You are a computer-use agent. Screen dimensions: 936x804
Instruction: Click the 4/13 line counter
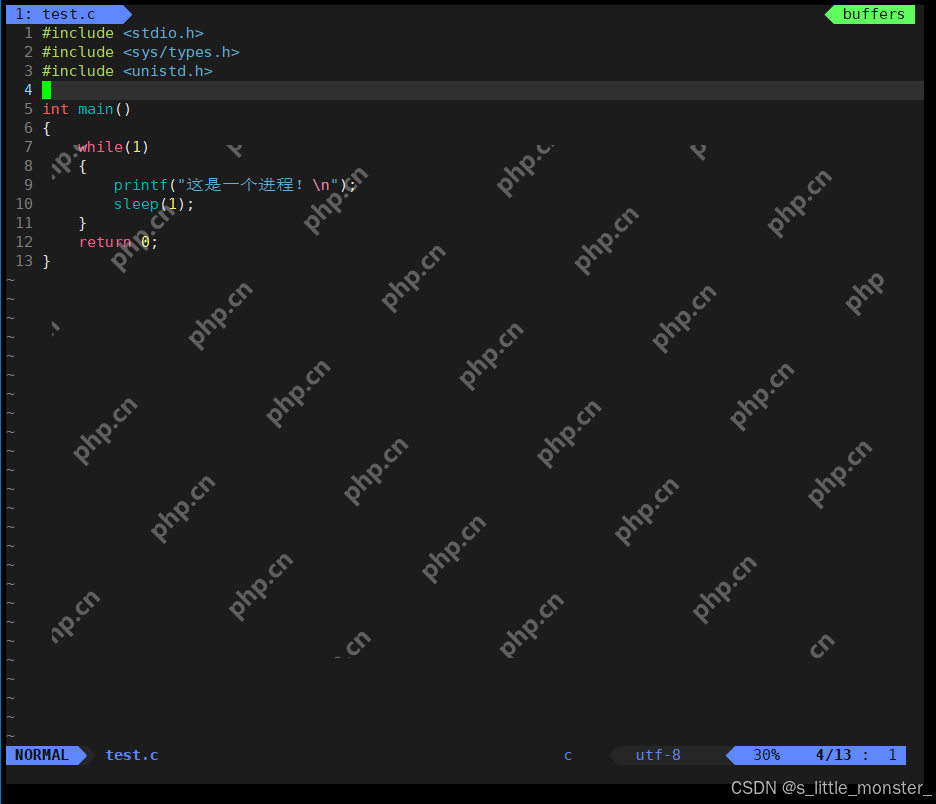pos(833,755)
